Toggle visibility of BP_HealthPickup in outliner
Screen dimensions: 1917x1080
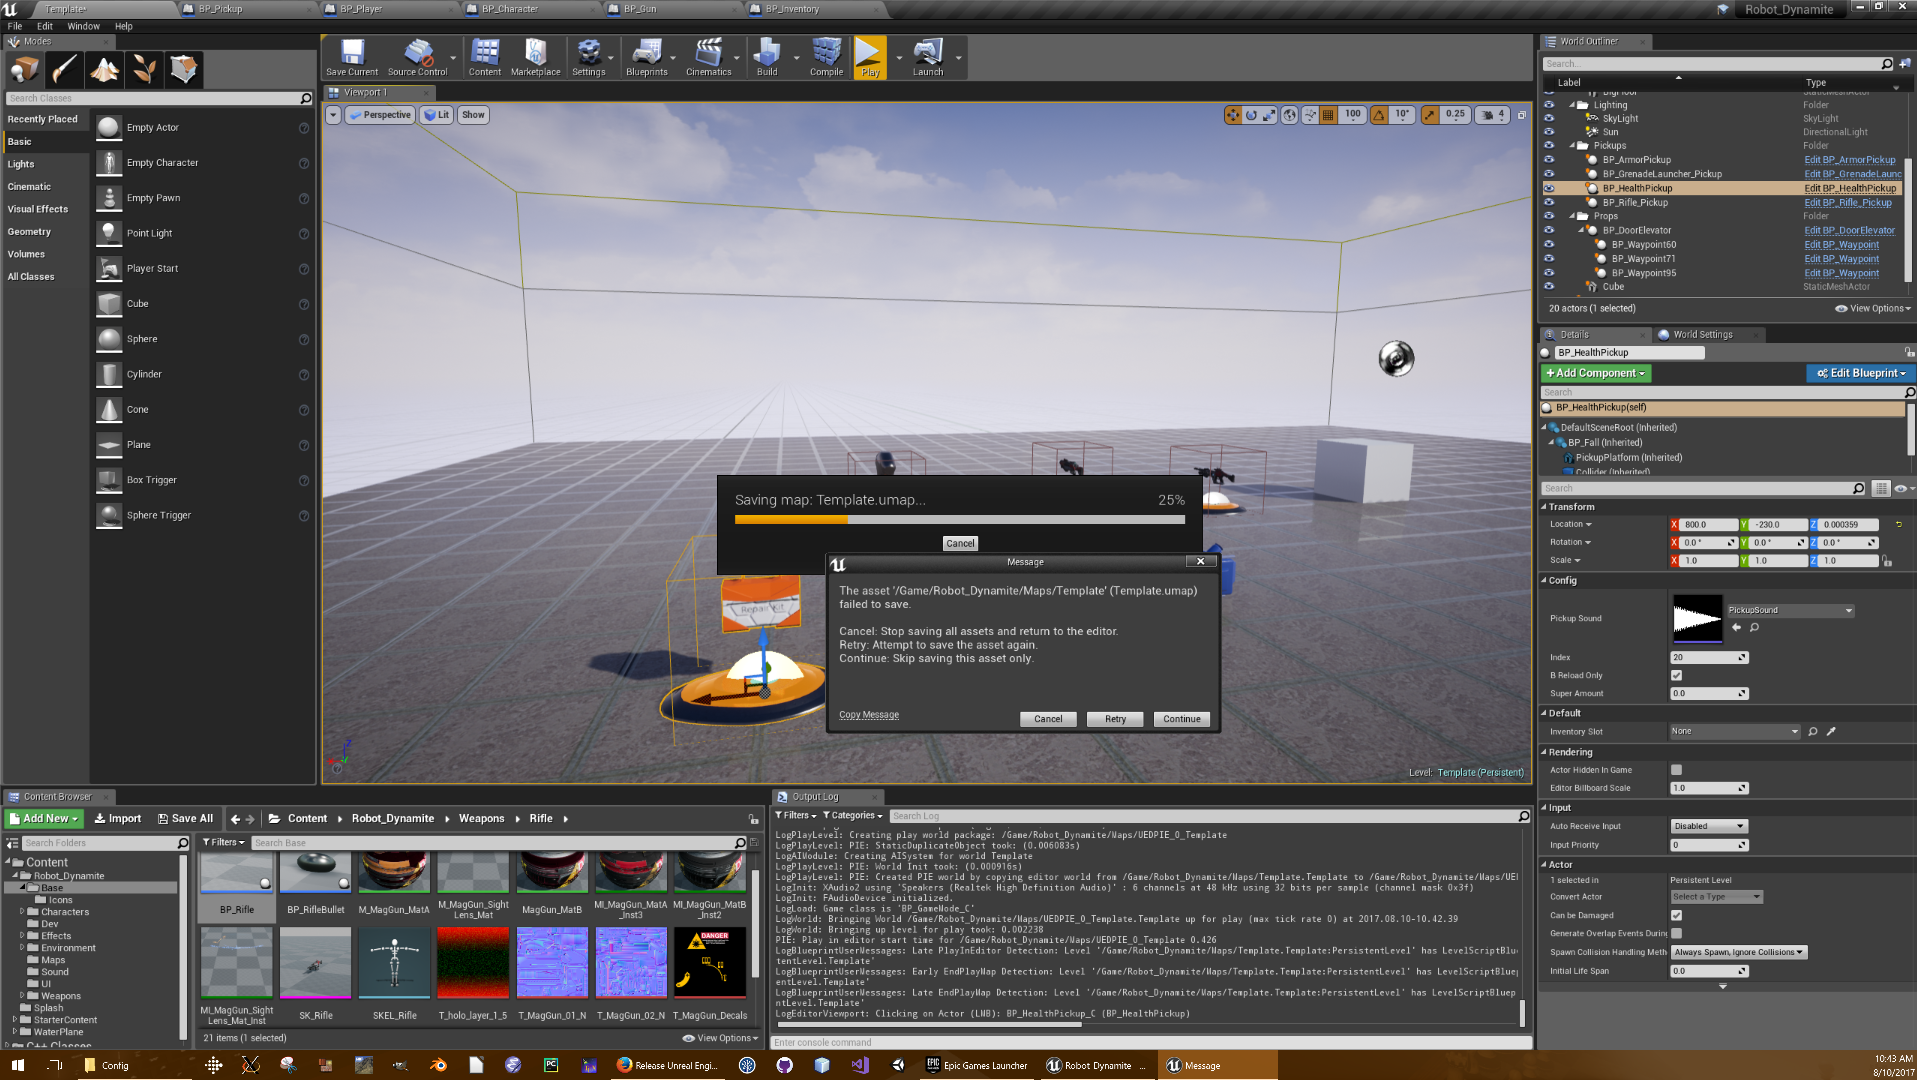[1549, 188]
